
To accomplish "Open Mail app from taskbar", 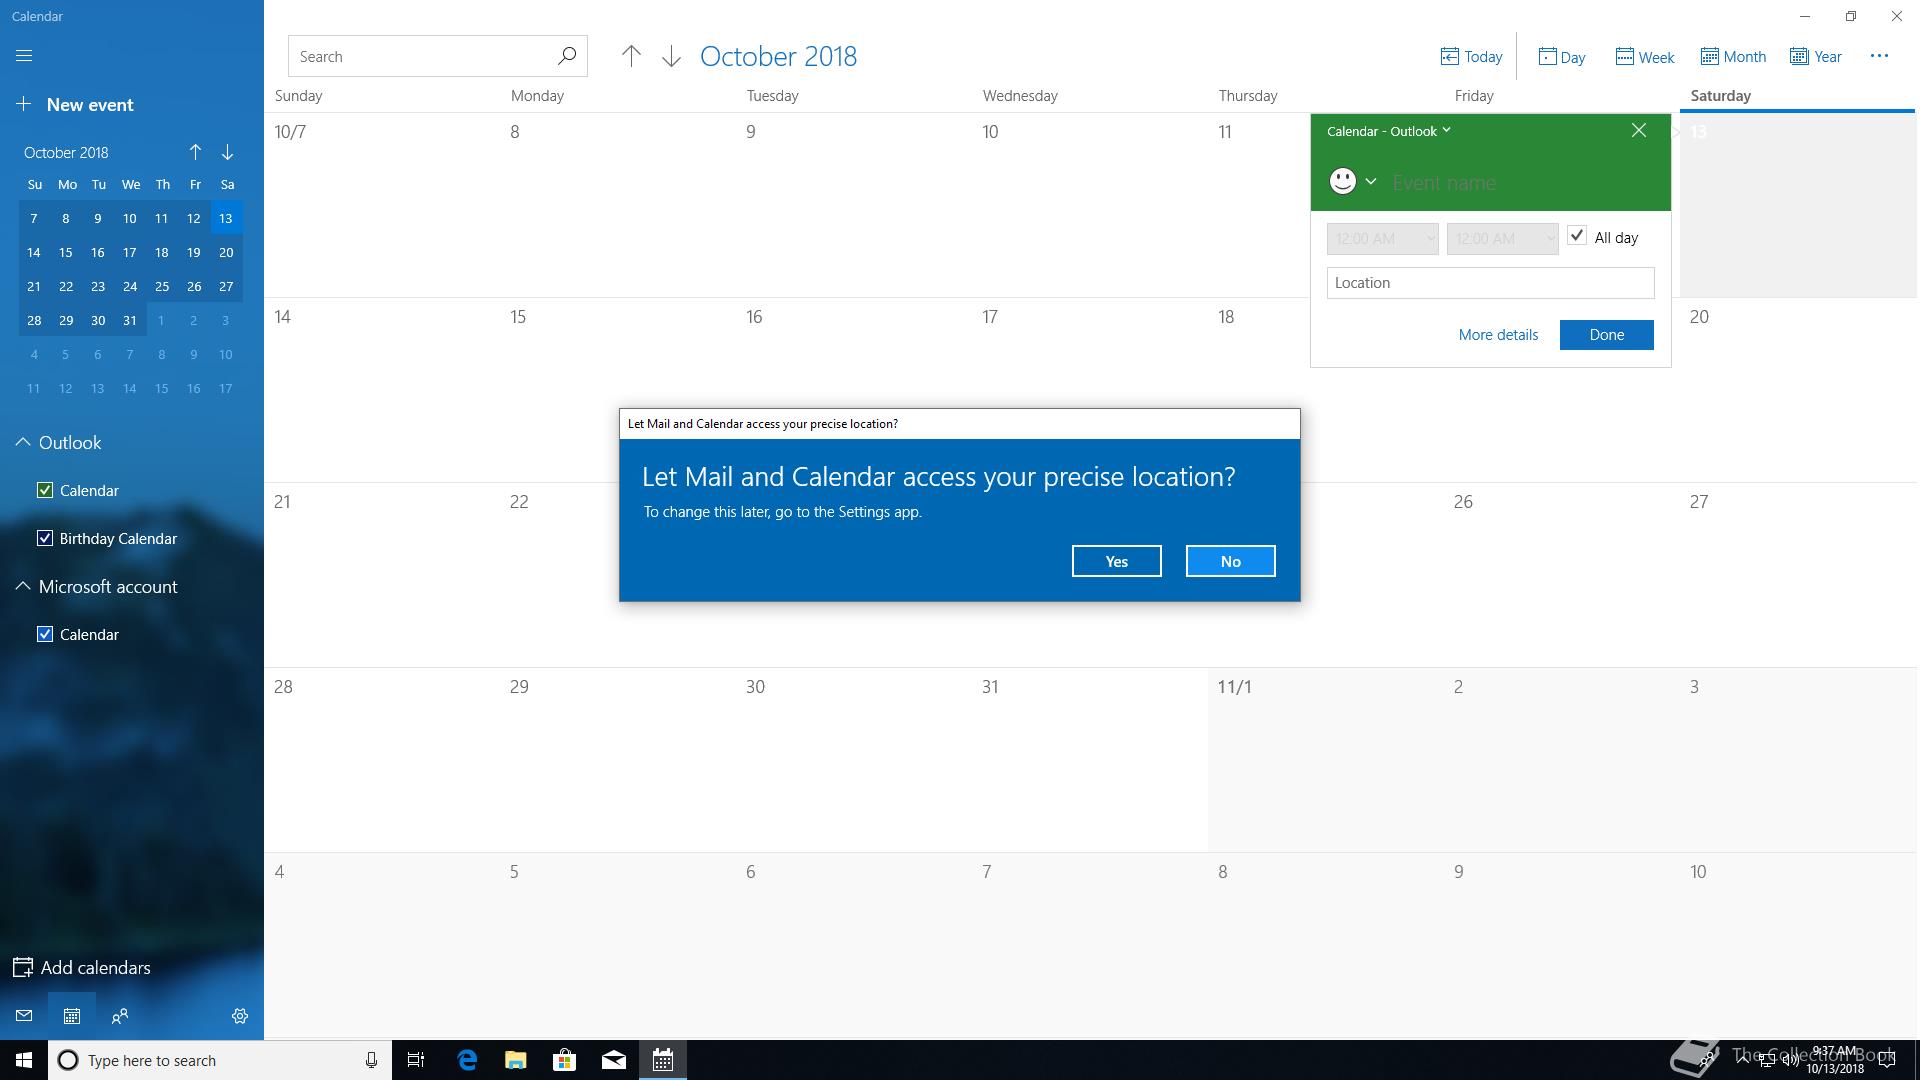I will [614, 1060].
